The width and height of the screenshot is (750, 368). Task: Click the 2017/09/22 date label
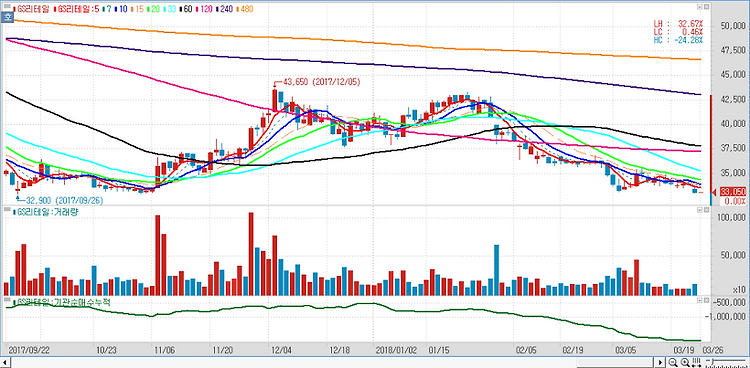[x=29, y=350]
